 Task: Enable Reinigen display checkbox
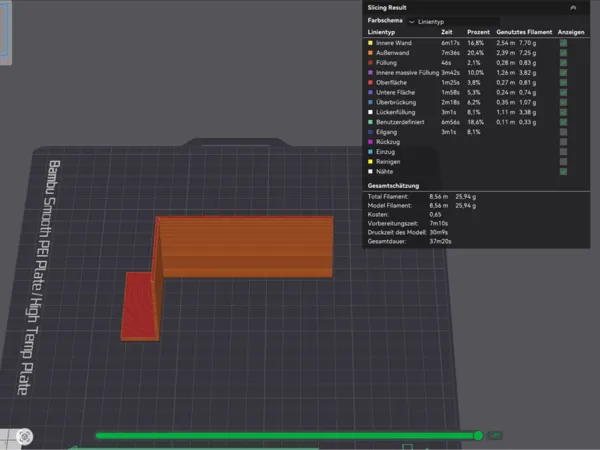(x=563, y=162)
